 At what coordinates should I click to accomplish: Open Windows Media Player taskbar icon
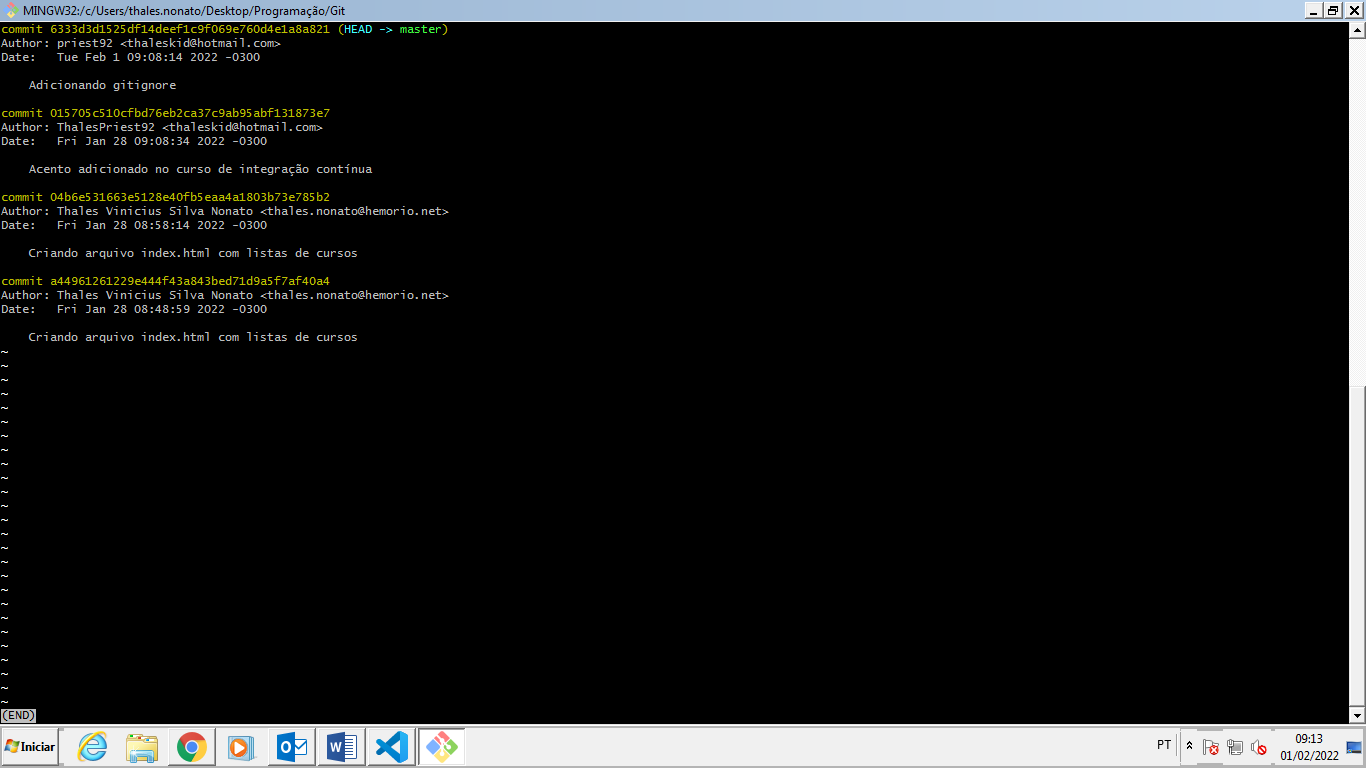pos(241,747)
